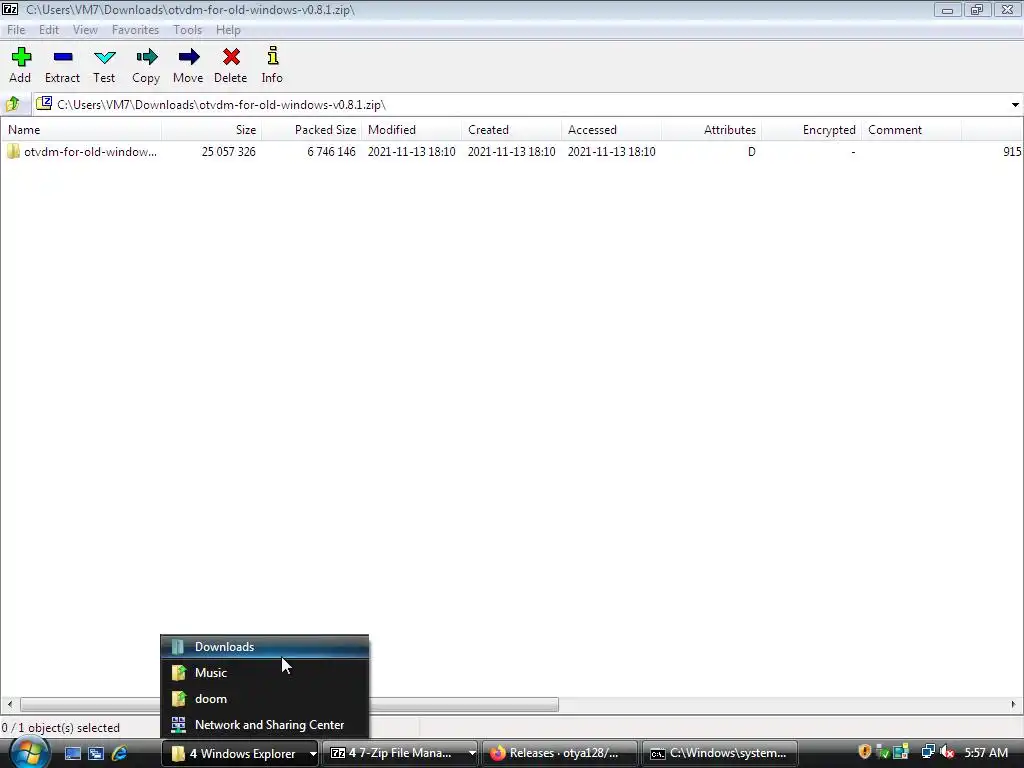Click the Music folder icon in the popup

(x=178, y=673)
